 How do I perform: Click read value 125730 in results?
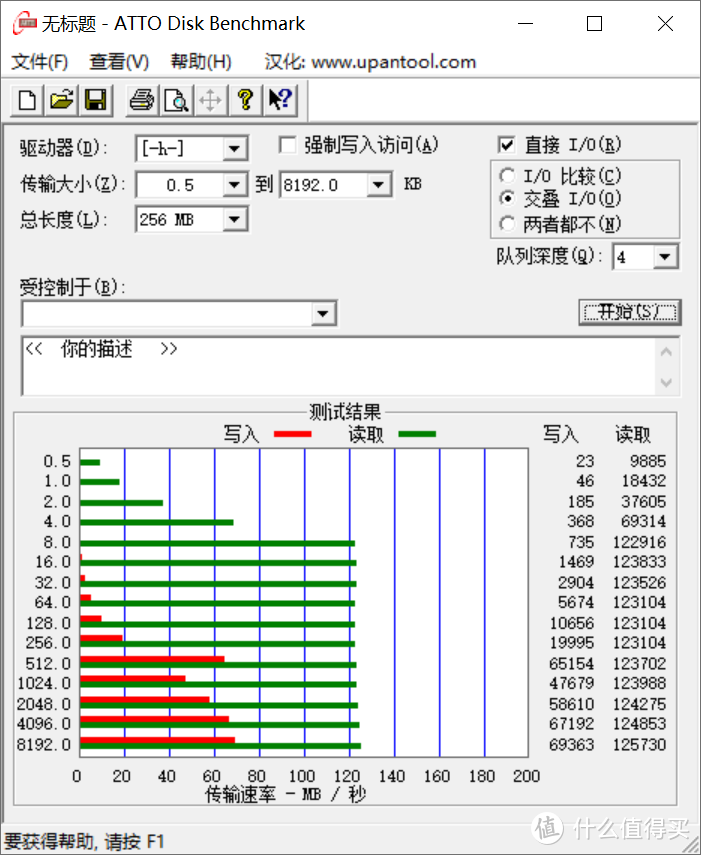coord(639,744)
